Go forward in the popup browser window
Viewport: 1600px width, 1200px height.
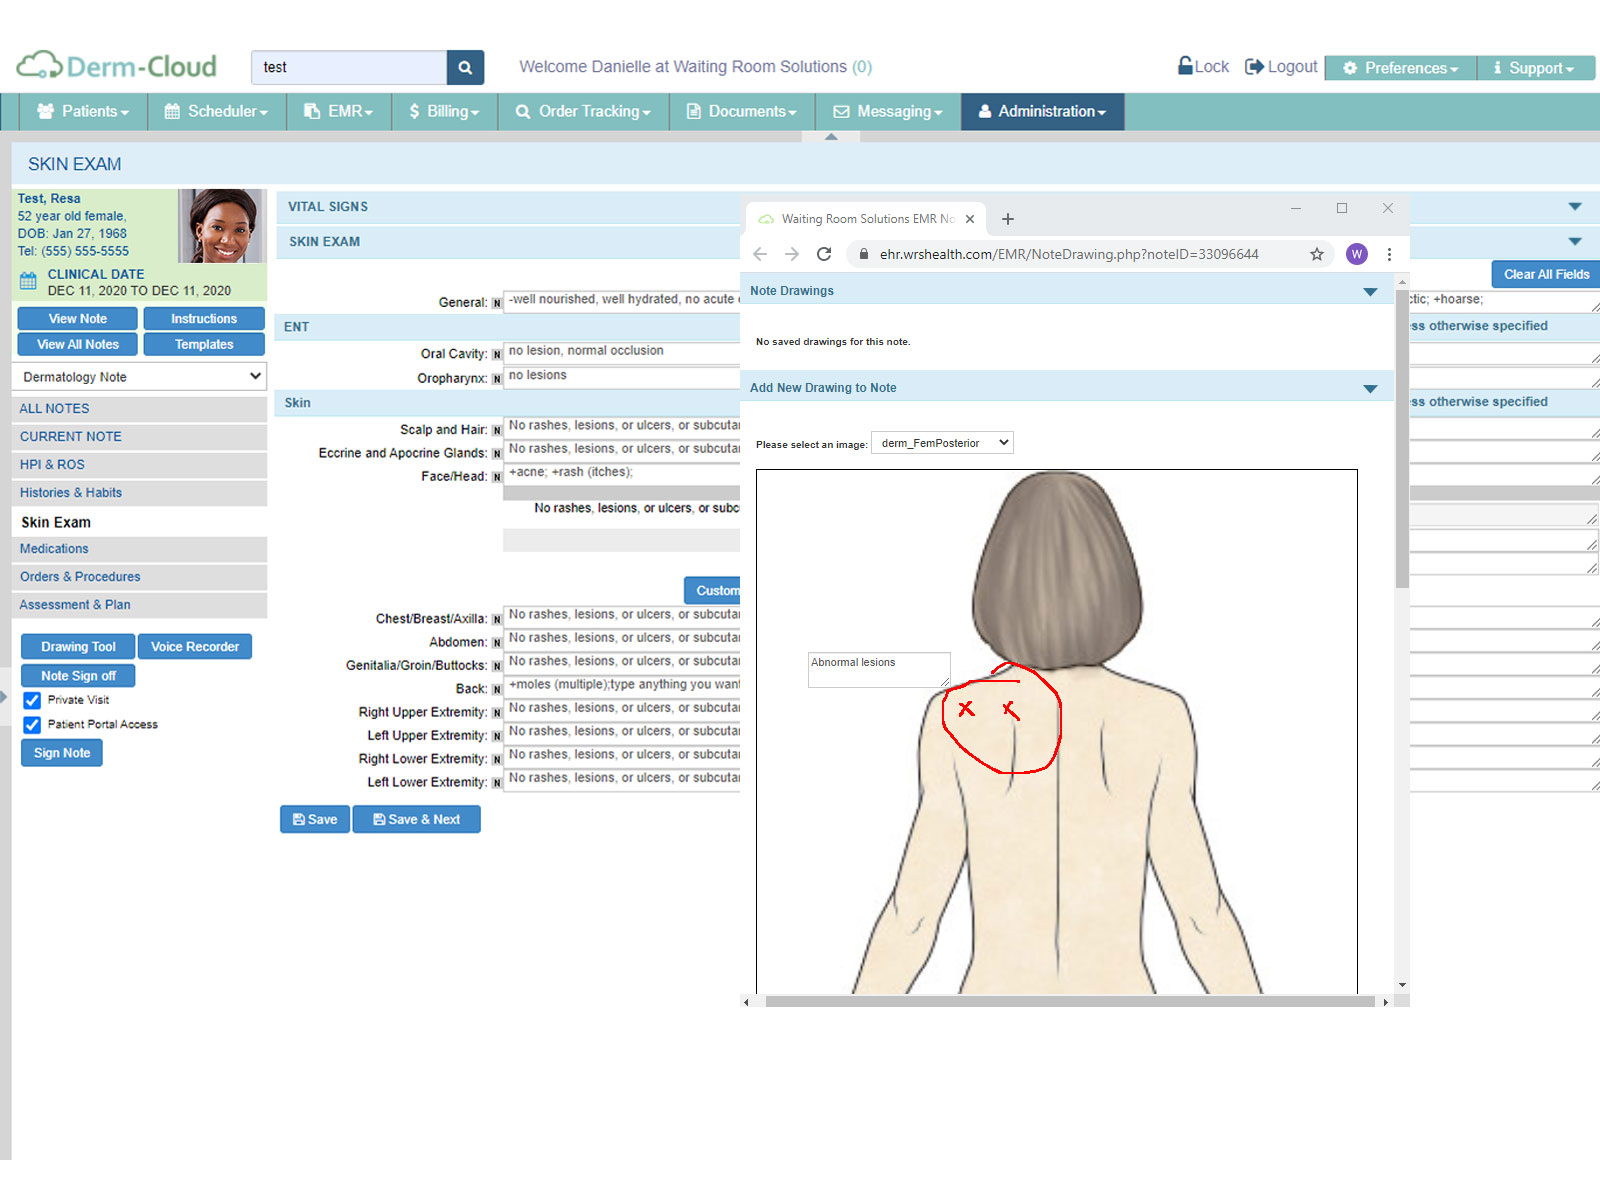[792, 254]
